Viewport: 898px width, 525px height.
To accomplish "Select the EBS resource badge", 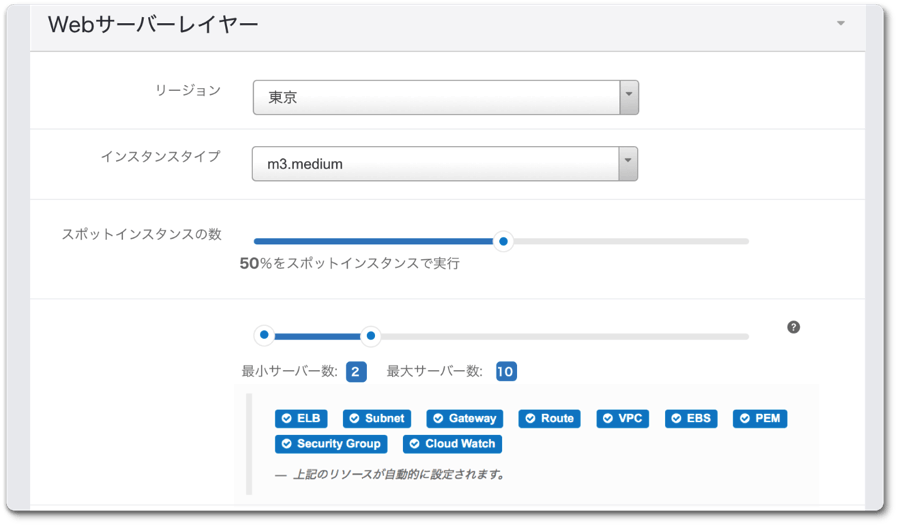I will coord(692,418).
